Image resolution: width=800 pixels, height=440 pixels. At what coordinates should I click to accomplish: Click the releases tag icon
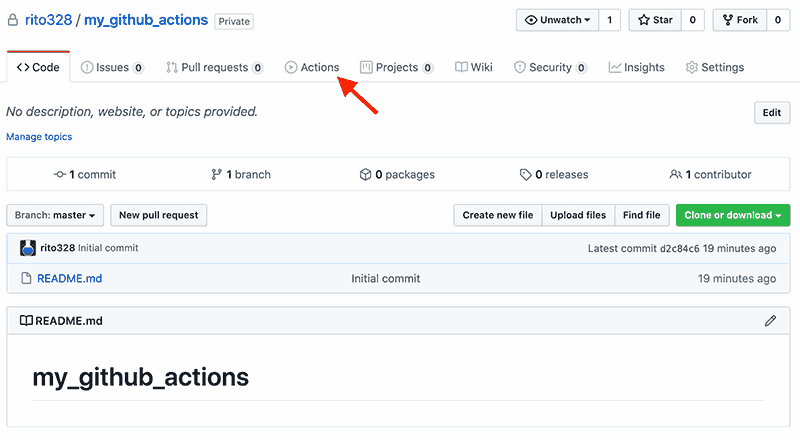(x=526, y=174)
